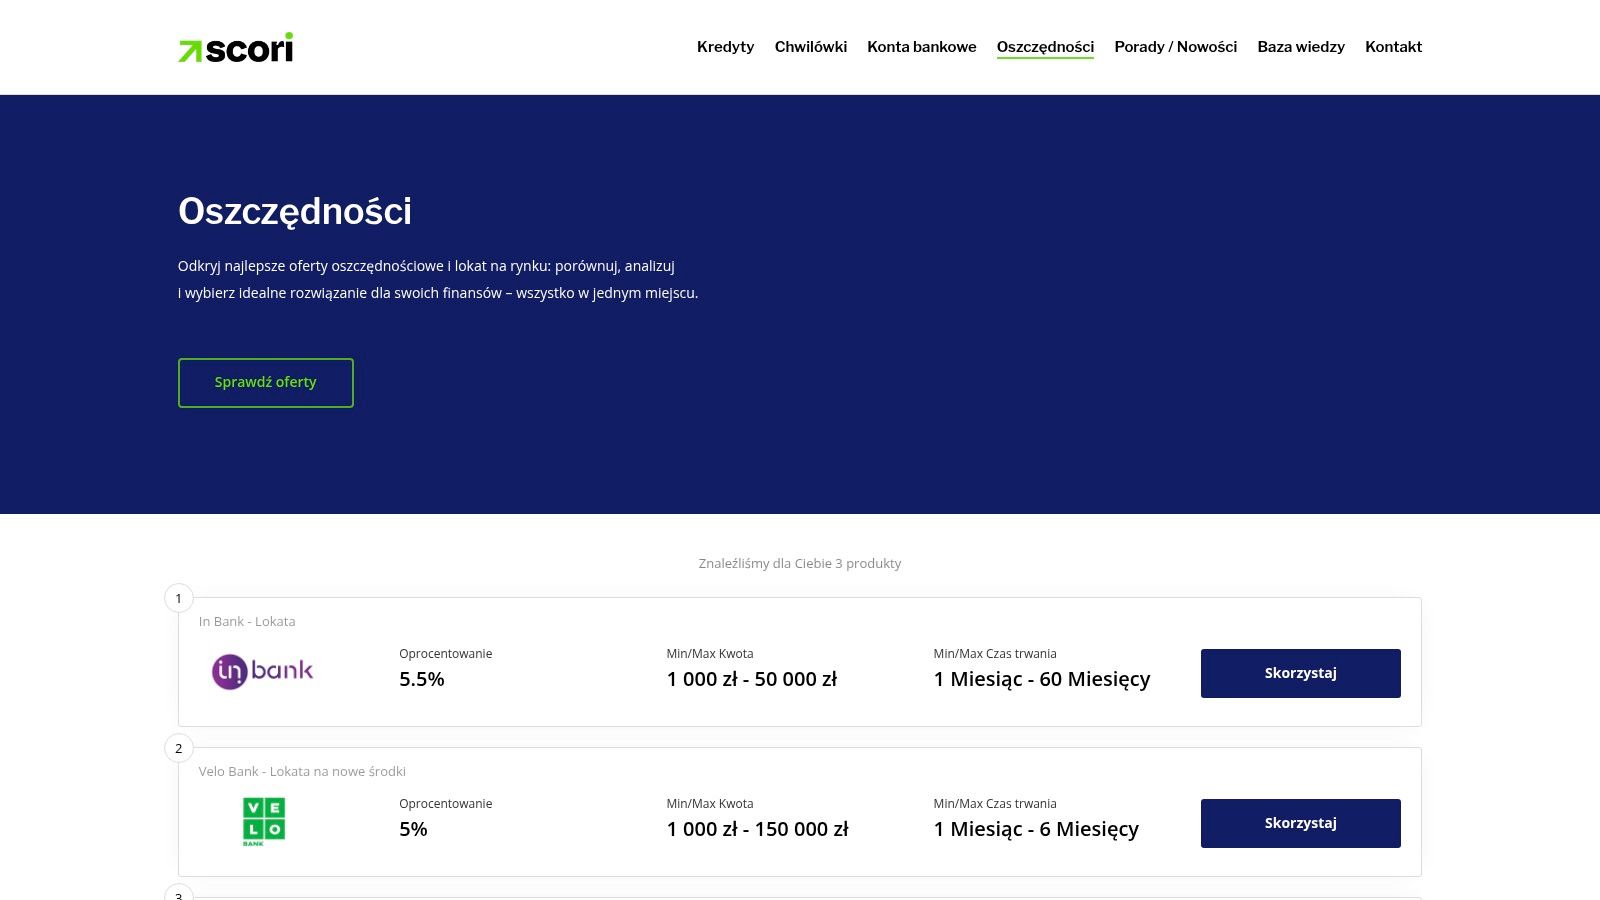Open Baza wiedzy page
This screenshot has width=1600, height=900.
pyautogui.click(x=1301, y=47)
